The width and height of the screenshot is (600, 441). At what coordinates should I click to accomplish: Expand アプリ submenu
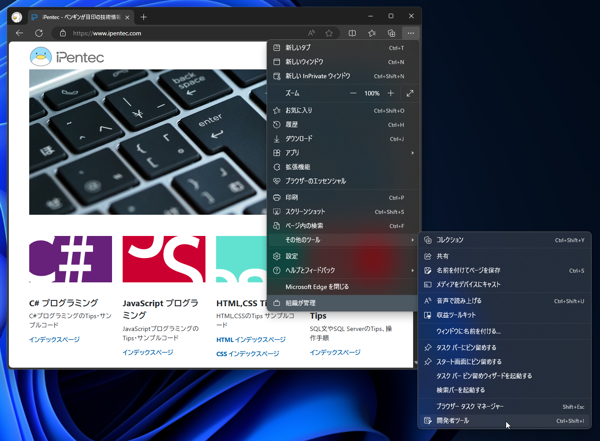tap(342, 153)
